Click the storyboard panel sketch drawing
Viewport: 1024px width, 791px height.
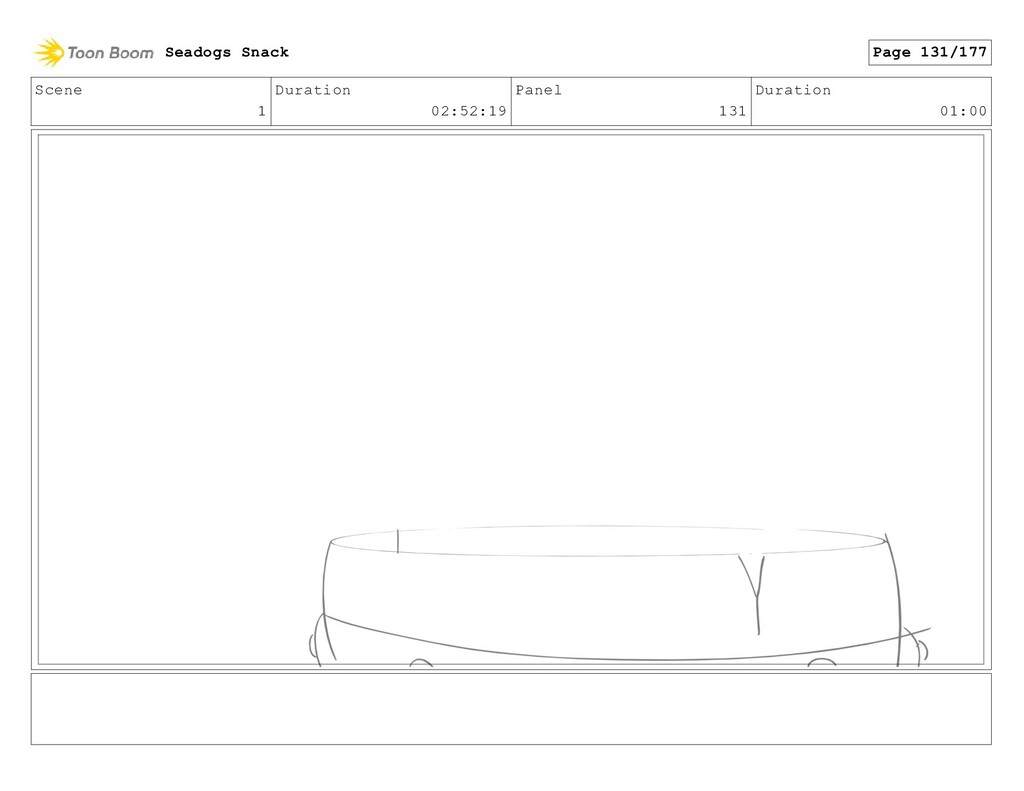pos(511,400)
